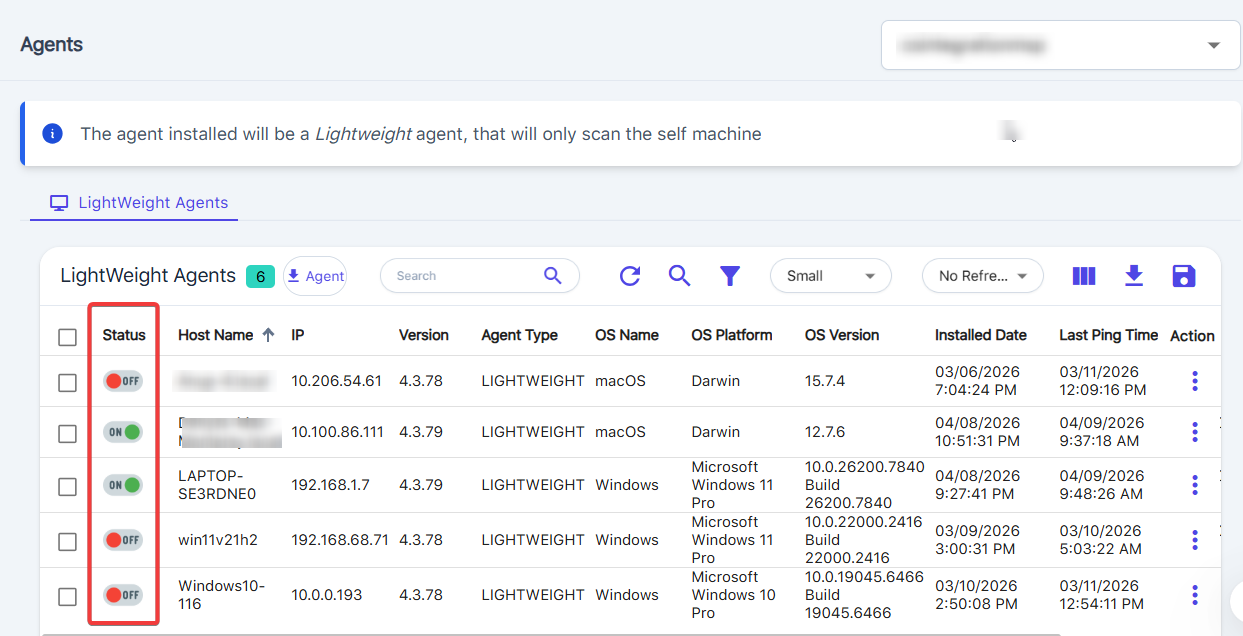The width and height of the screenshot is (1243, 636).
Task: Open the column chooser icon
Action: pos(1084,276)
